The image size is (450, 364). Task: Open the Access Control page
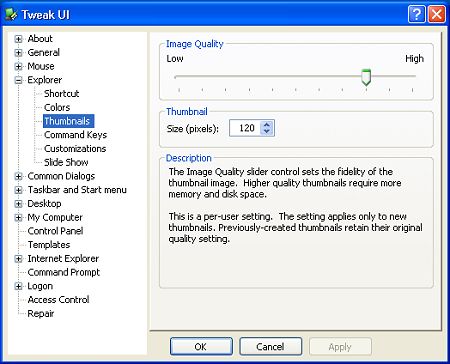[x=58, y=300]
